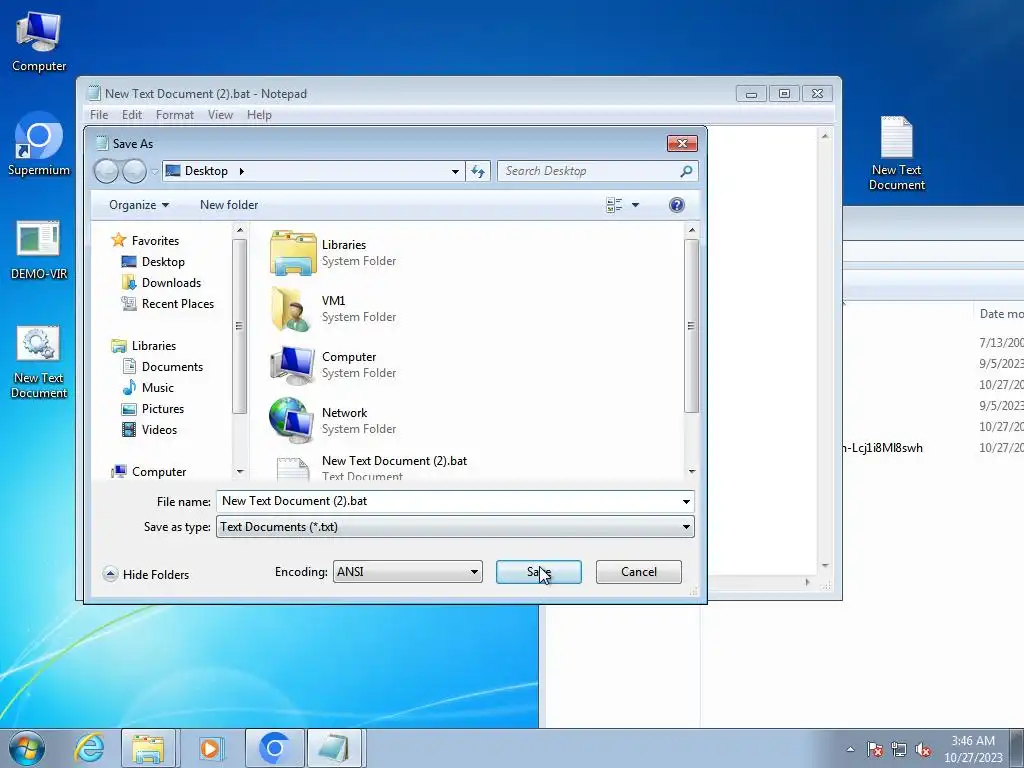Launch Internet Explorer from taskbar
1024x768 pixels.
[89, 748]
